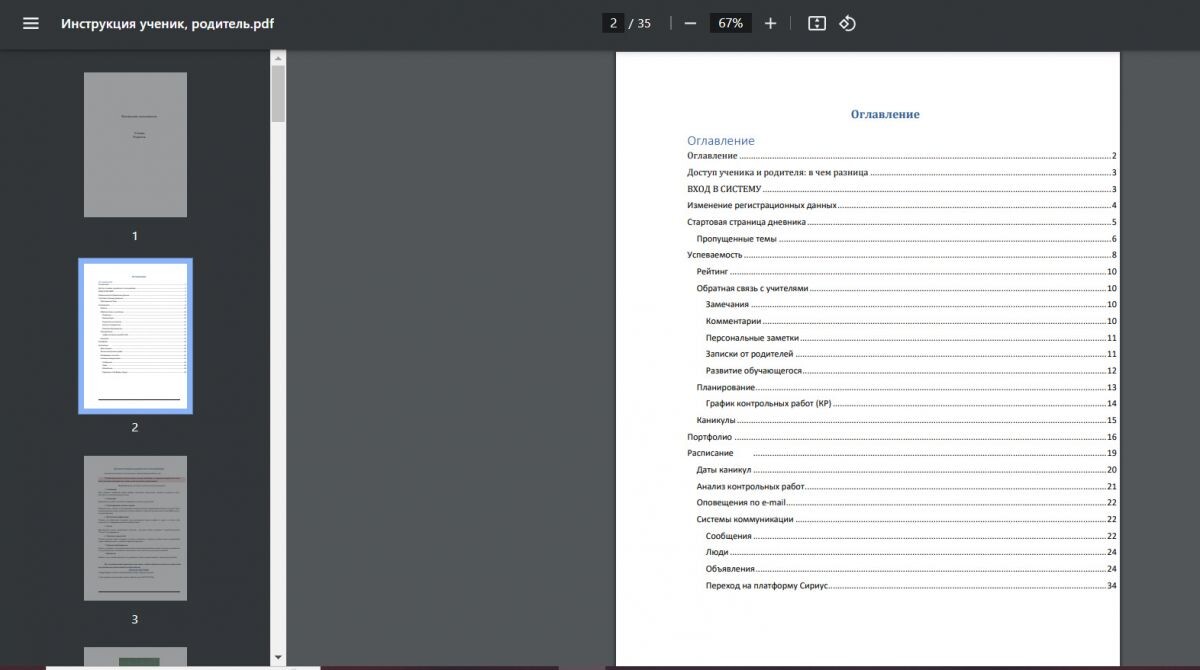Jump to the 'Замечания' entry
Screen dimensions: 1200x670
[x=910, y=304]
